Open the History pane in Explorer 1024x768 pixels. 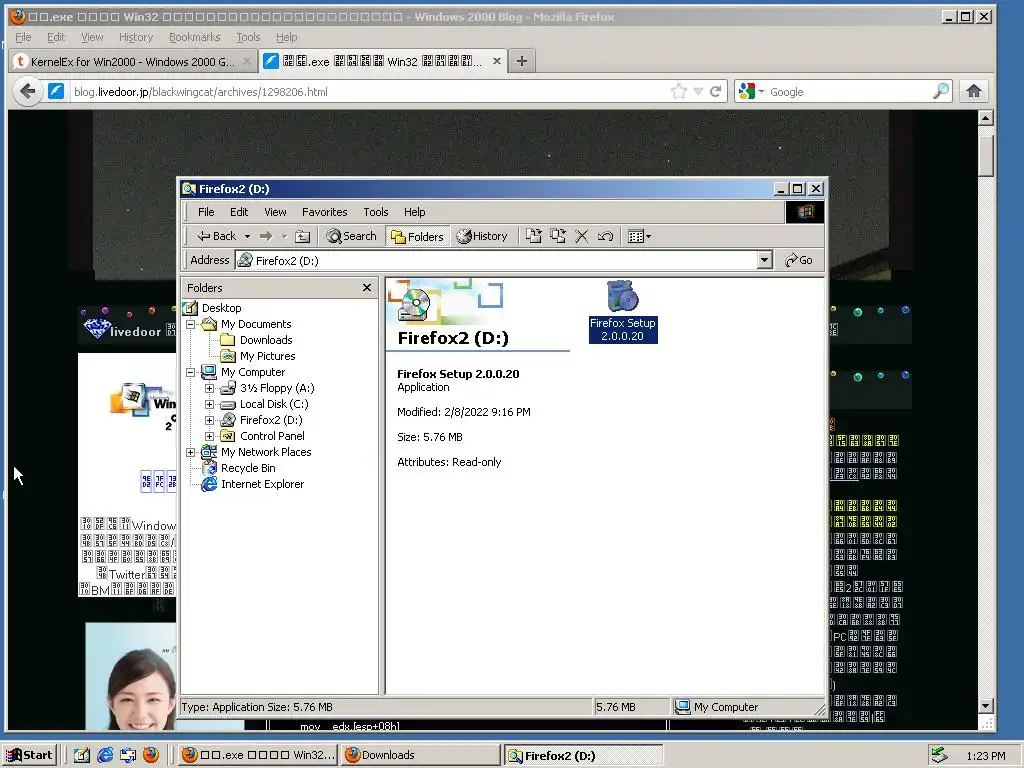click(482, 236)
